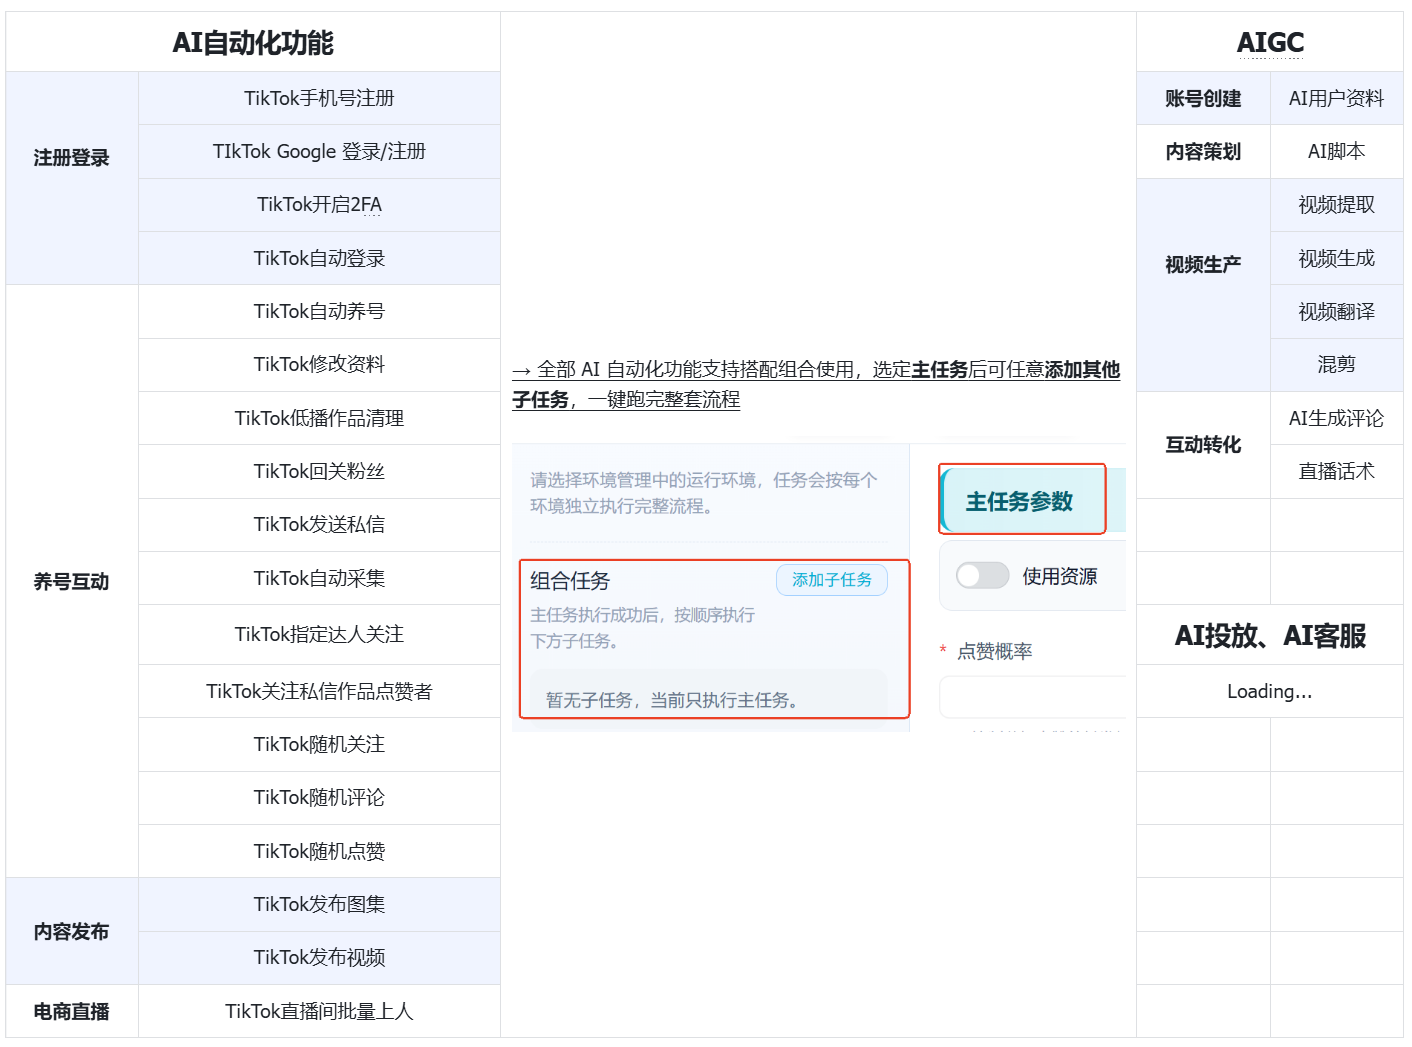Click the AI用户资料 cell
1412x1047 pixels.
tap(1336, 98)
